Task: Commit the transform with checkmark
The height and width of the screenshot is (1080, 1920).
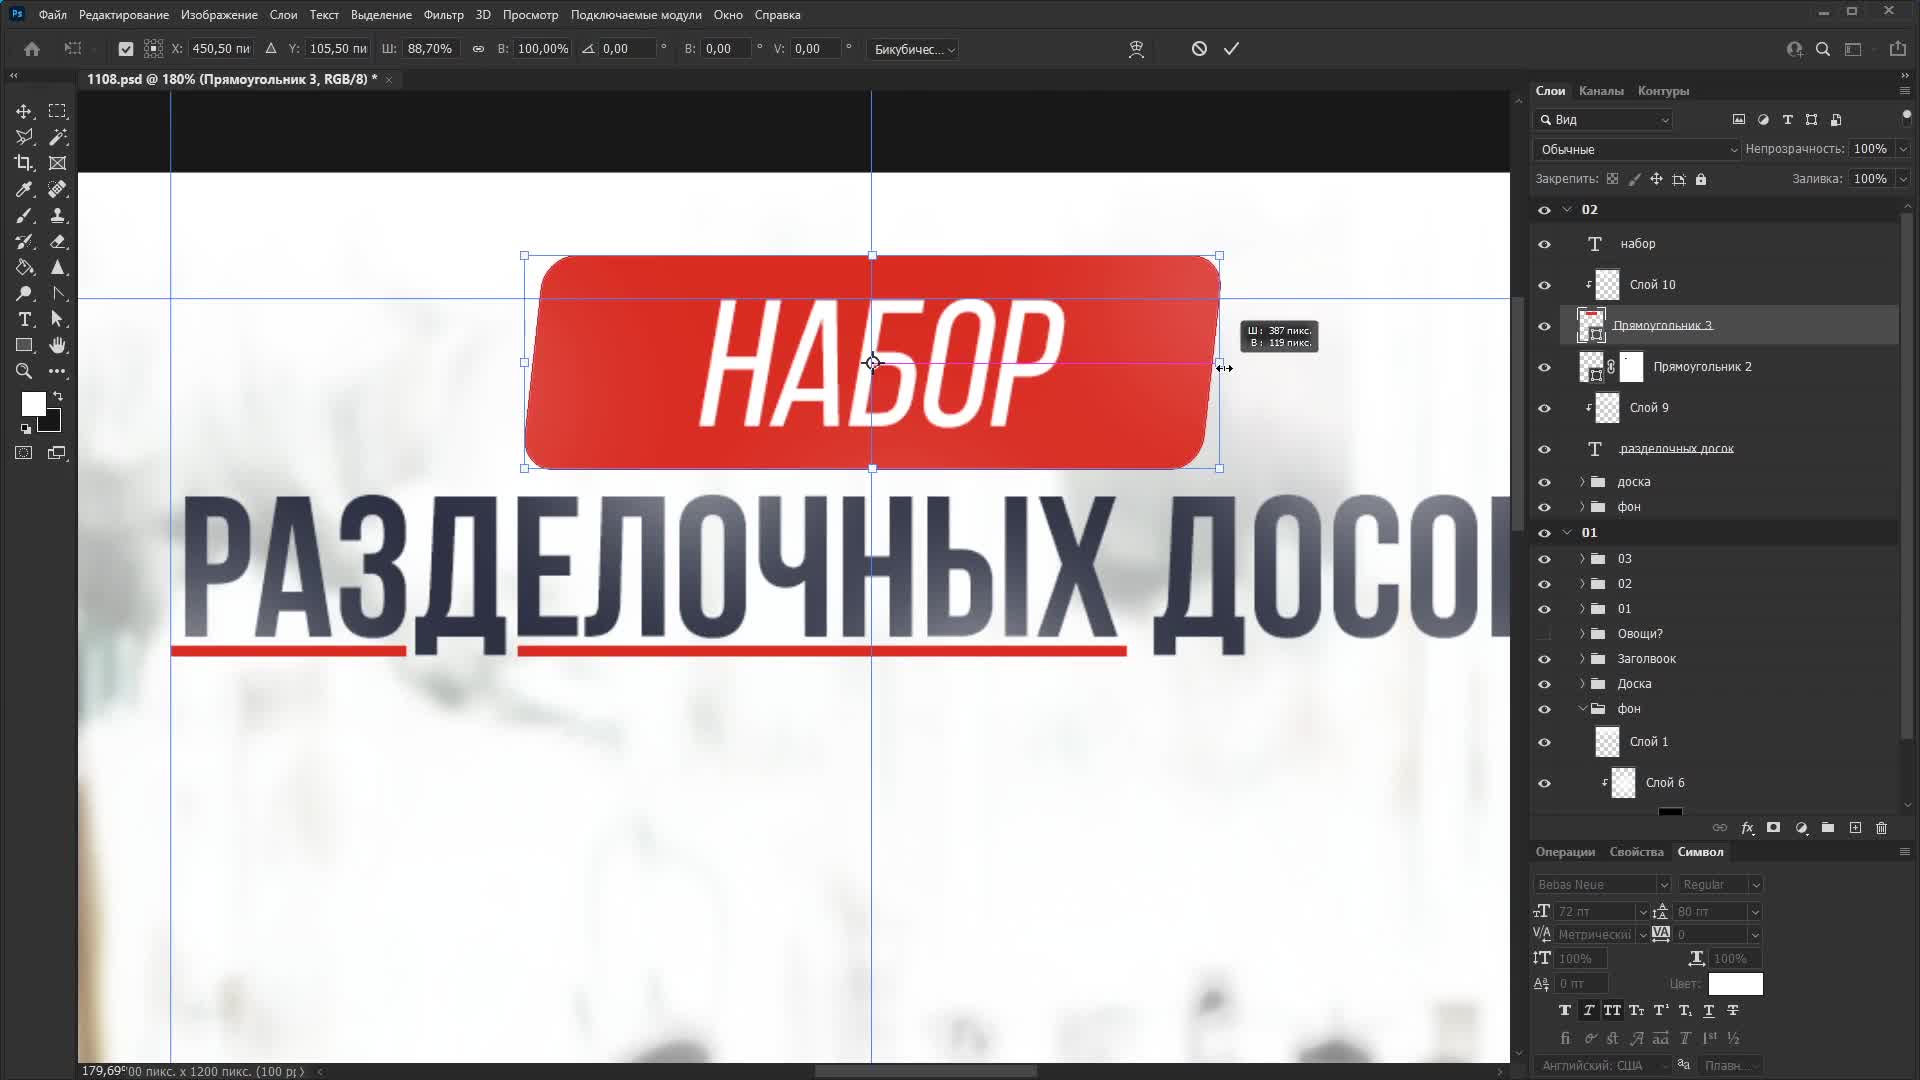Action: pyautogui.click(x=1231, y=48)
